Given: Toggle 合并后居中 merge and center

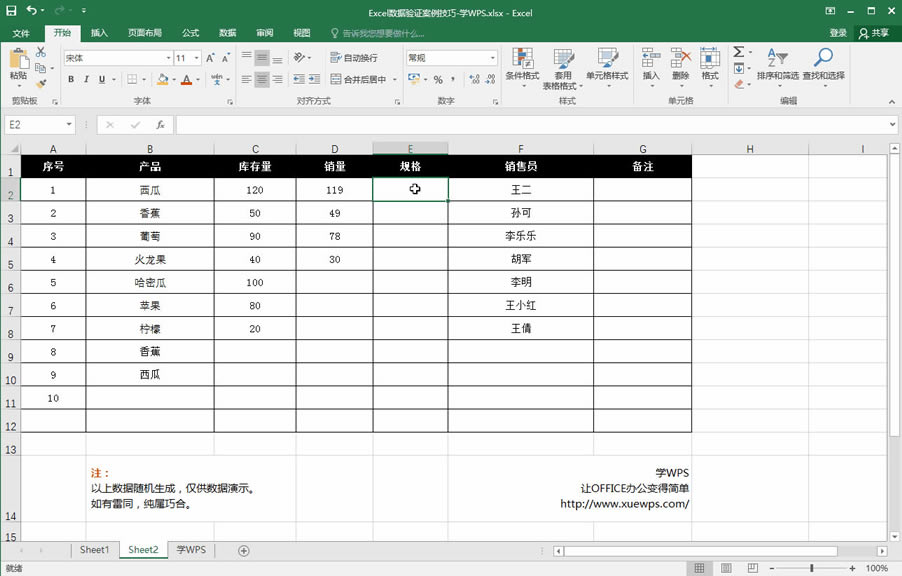Looking at the screenshot, I should tap(357, 78).
